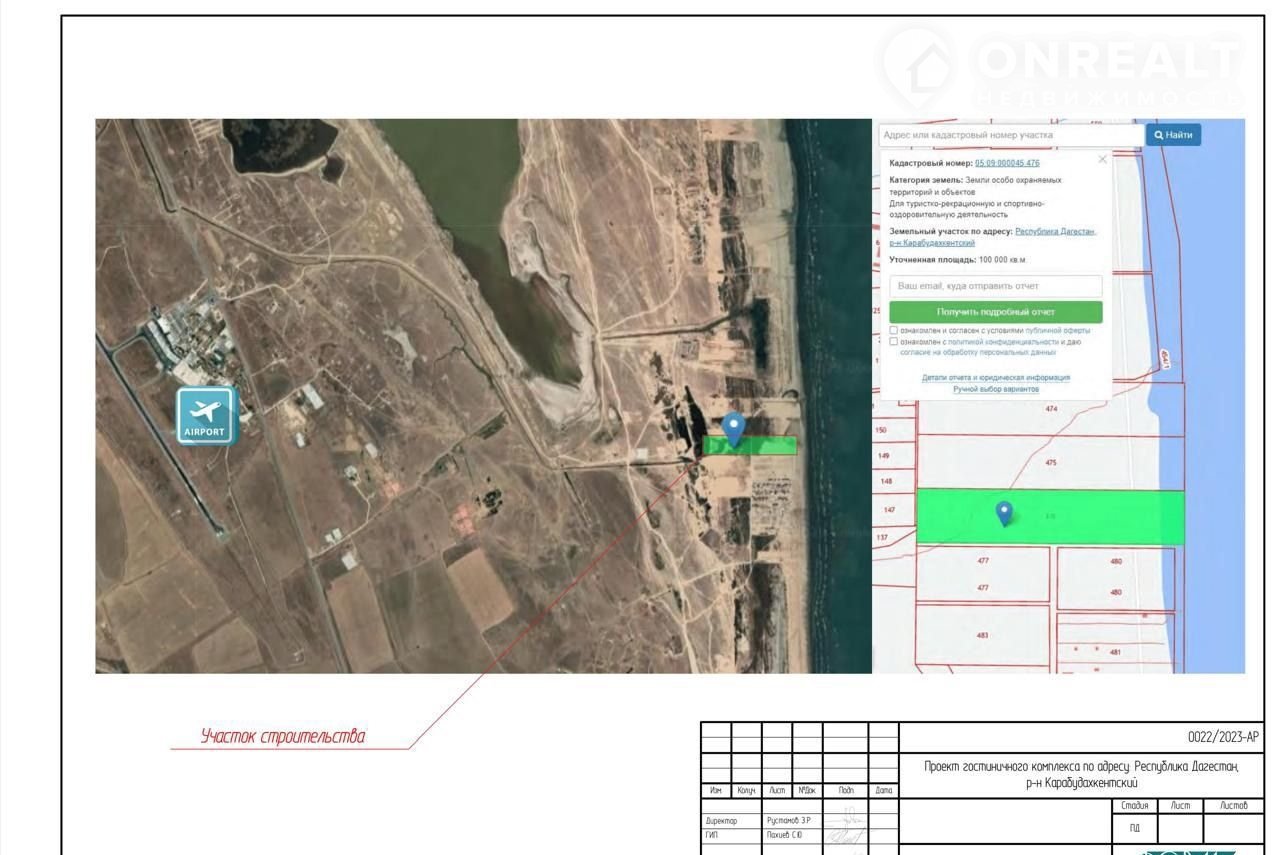The height and width of the screenshot is (855, 1280).
Task: Select parcel 483 on cadastral map
Action: click(x=981, y=635)
